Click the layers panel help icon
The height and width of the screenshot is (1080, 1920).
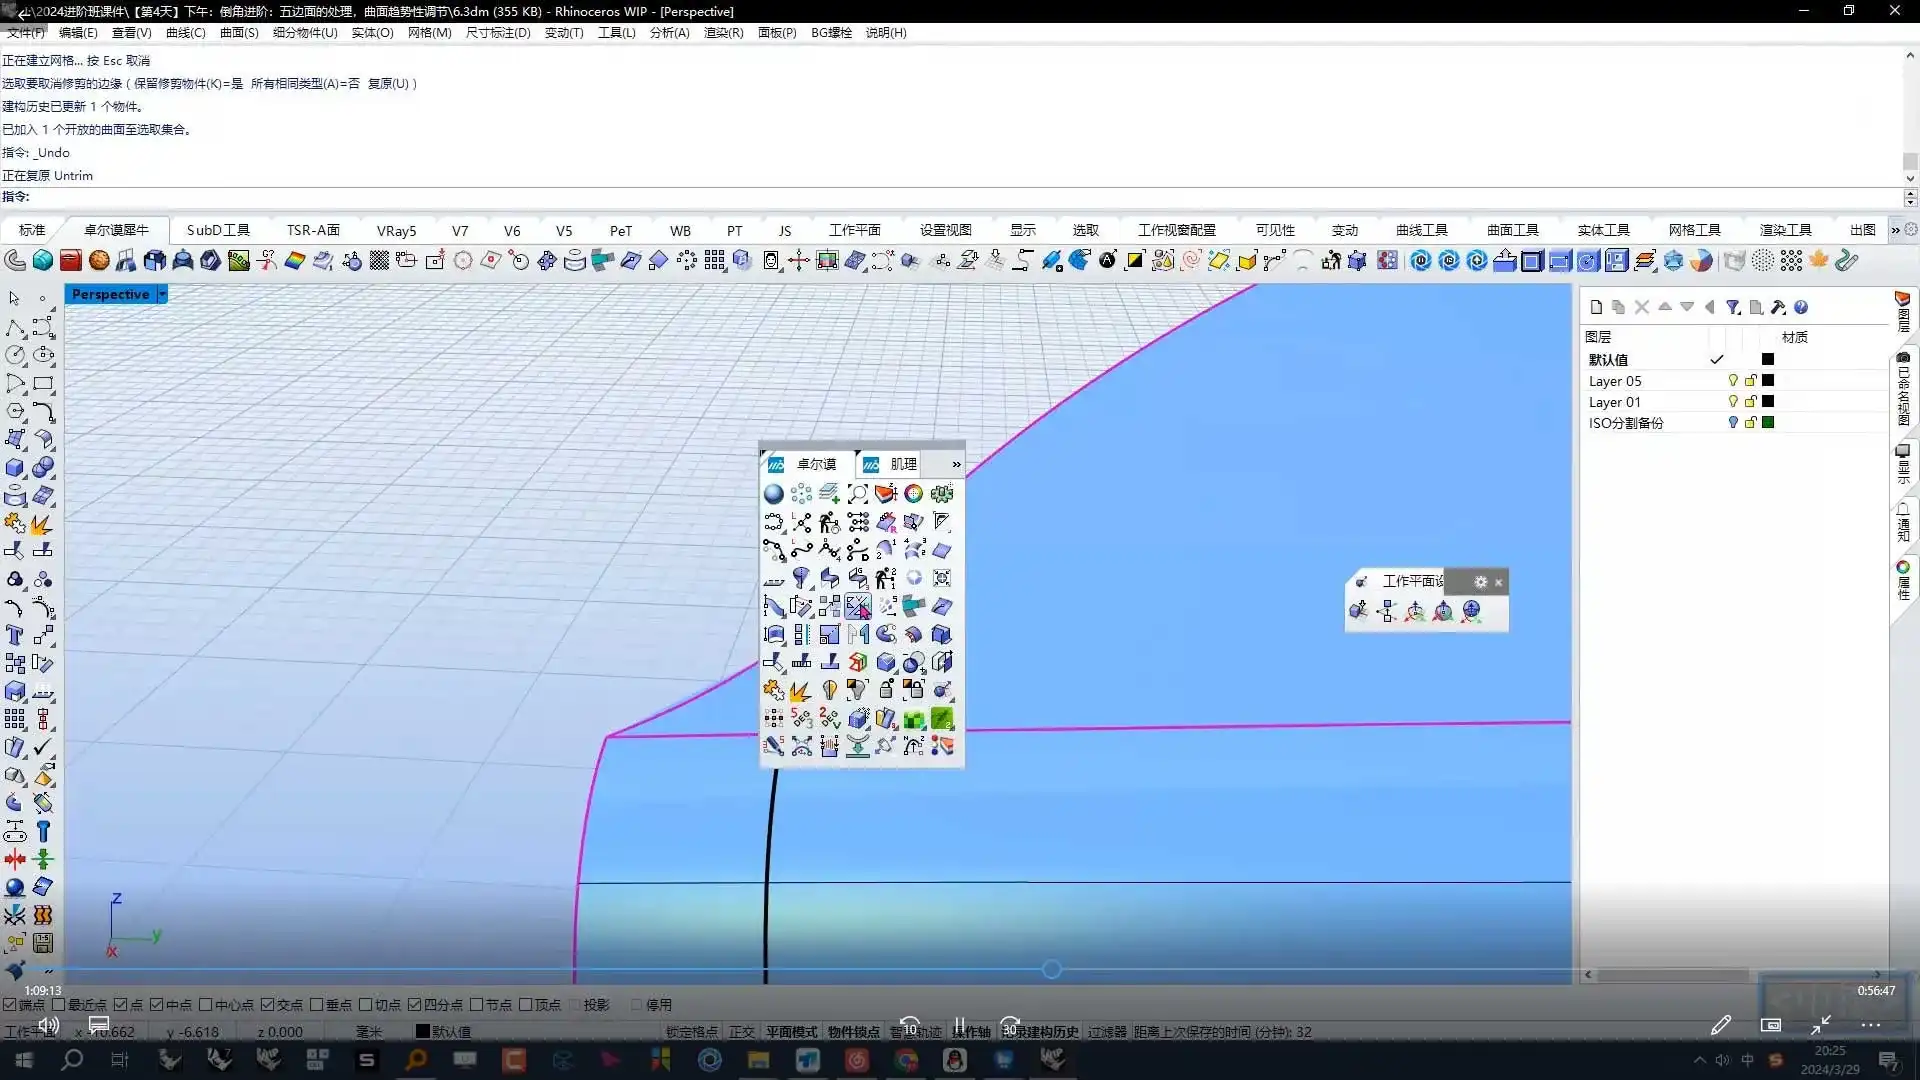point(1801,307)
